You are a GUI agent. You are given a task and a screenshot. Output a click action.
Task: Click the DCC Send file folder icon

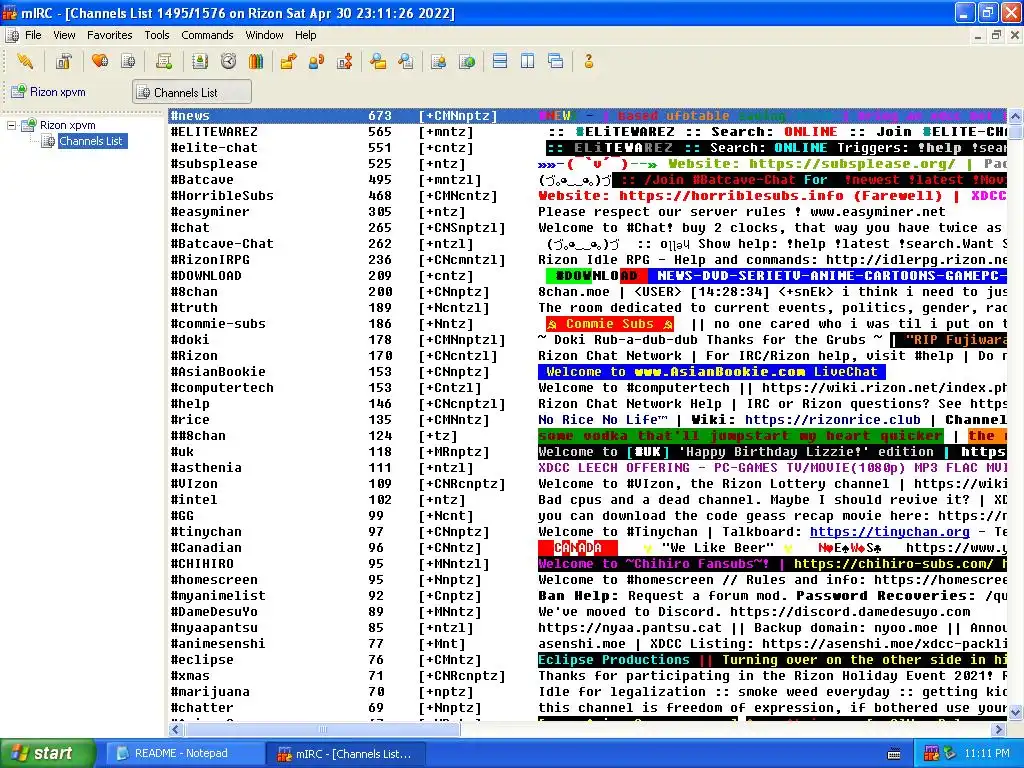pyautogui.click(x=288, y=61)
